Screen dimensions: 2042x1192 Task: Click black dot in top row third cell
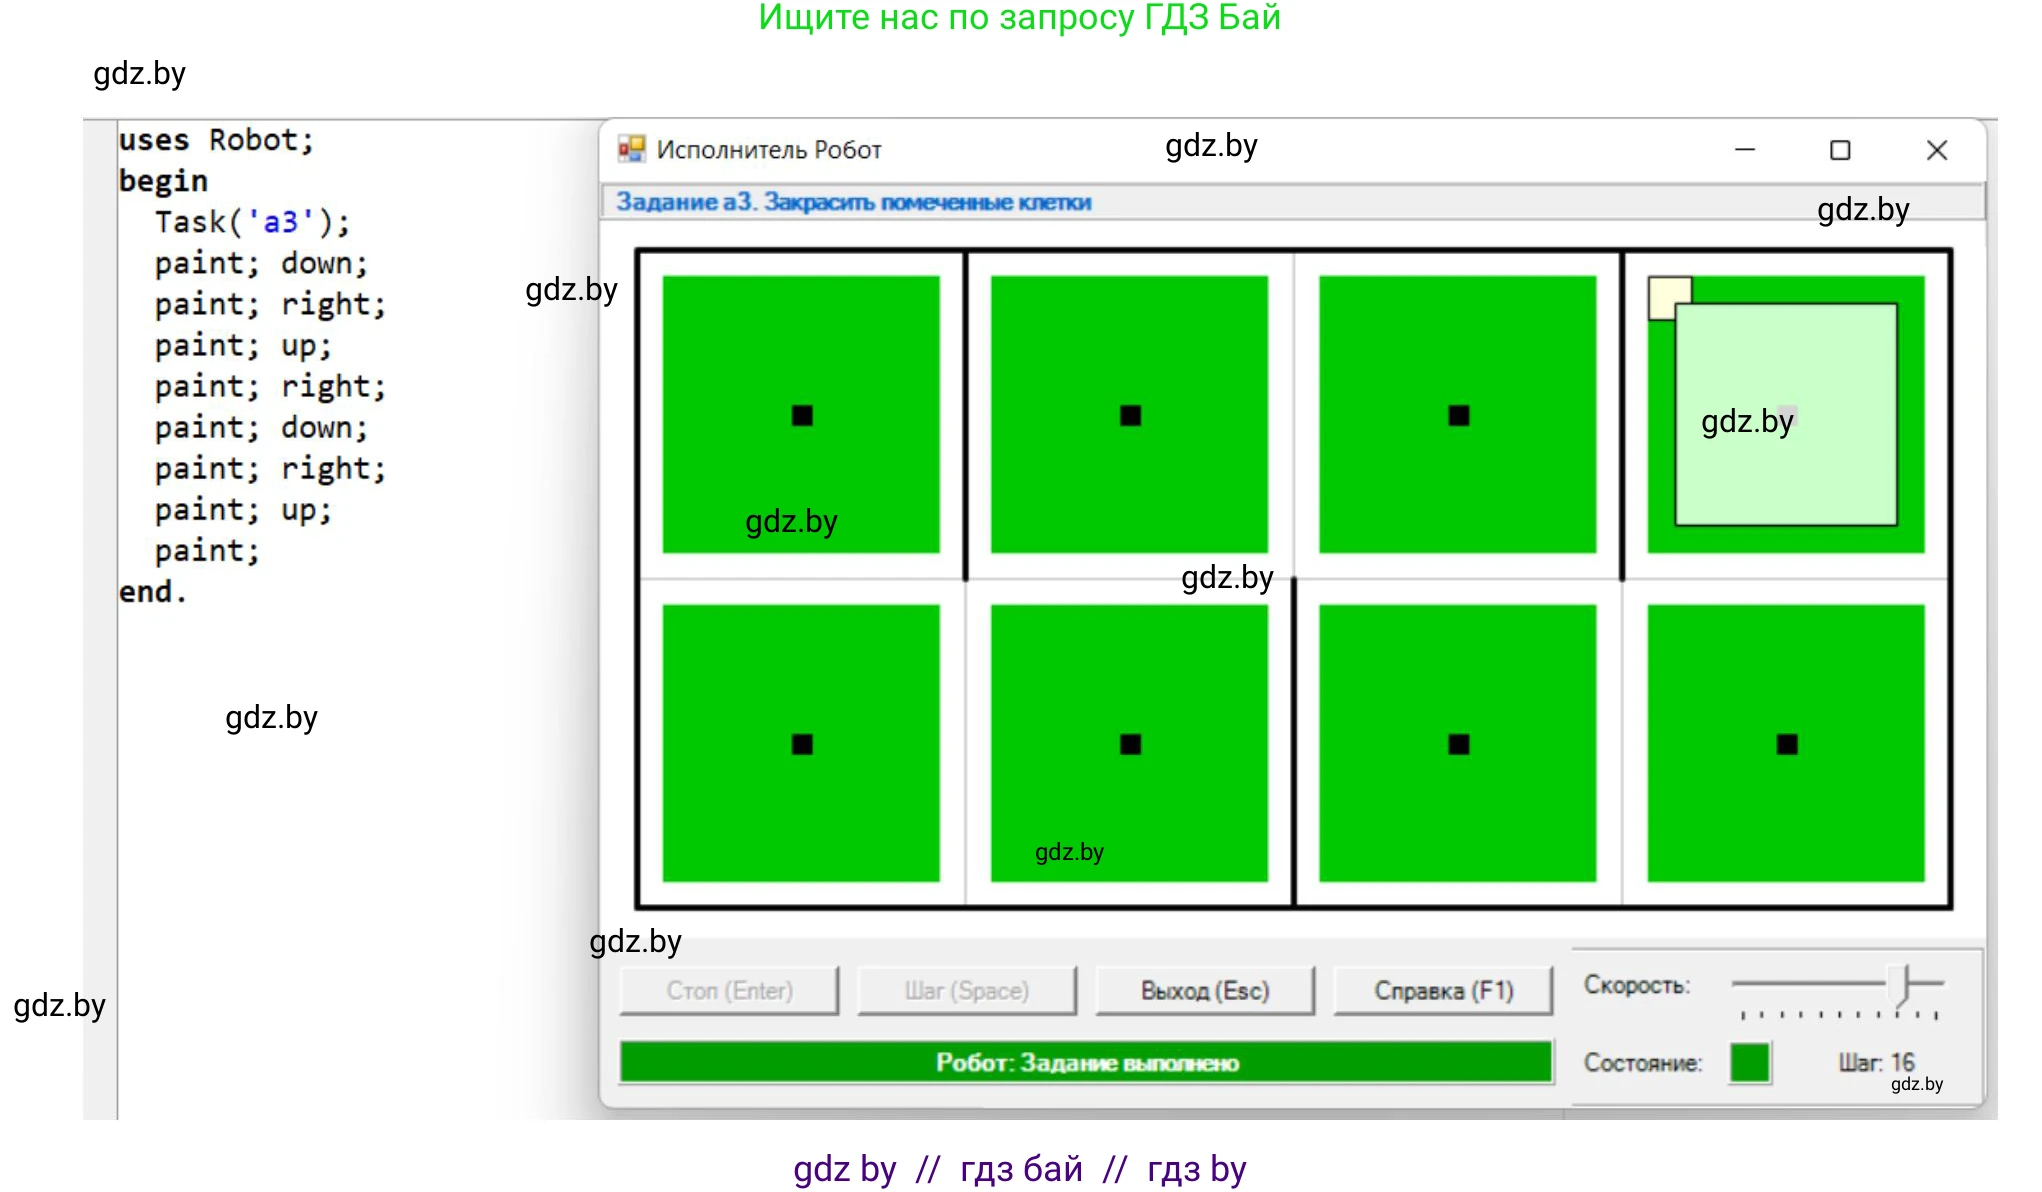click(1458, 415)
